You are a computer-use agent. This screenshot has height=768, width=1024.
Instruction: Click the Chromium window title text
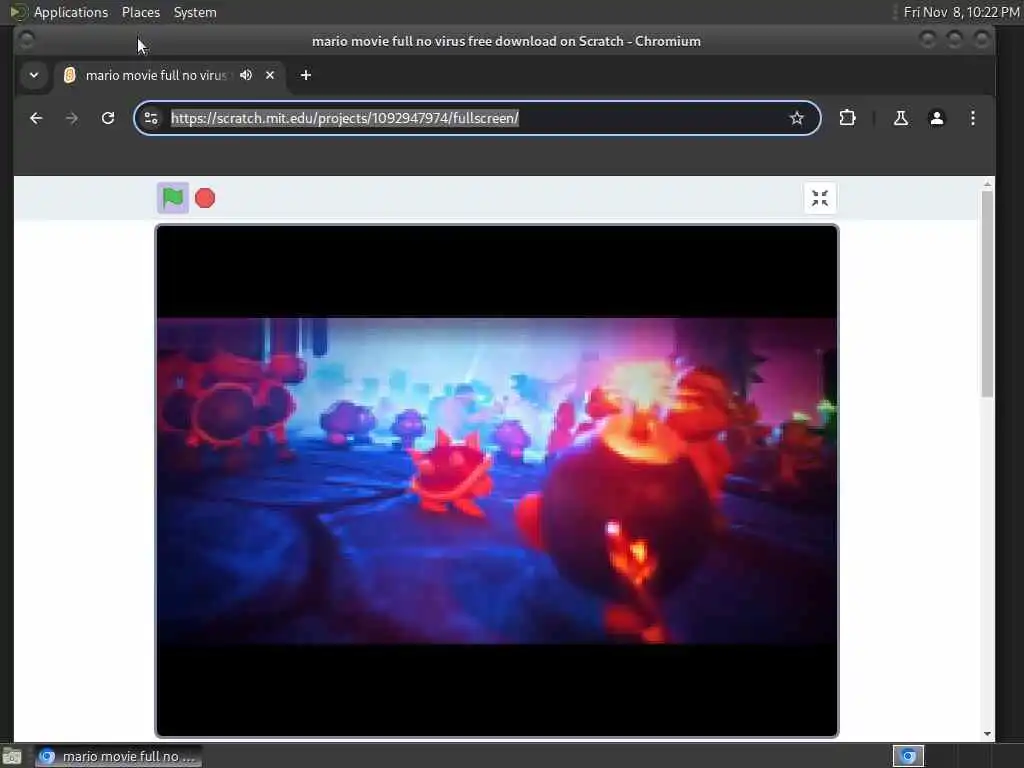pos(506,41)
